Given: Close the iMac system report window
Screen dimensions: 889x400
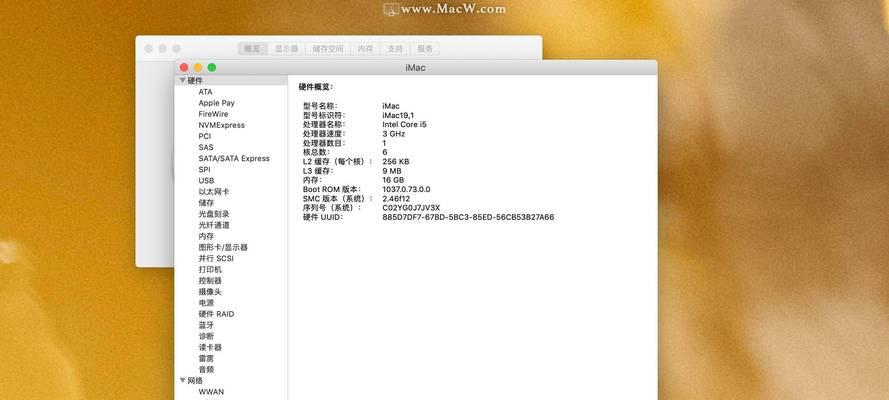Looking at the screenshot, I should coord(184,67).
